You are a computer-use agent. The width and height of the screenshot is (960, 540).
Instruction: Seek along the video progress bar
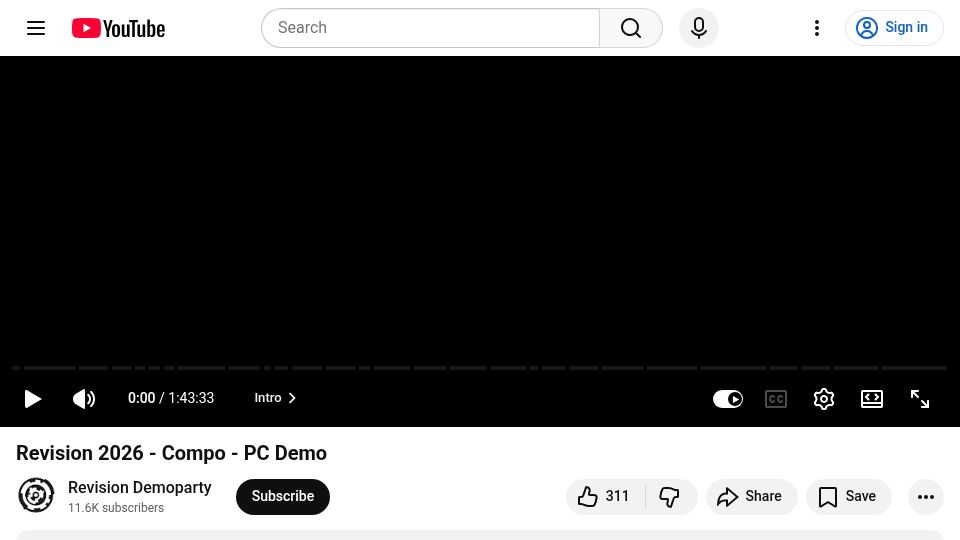point(479,368)
